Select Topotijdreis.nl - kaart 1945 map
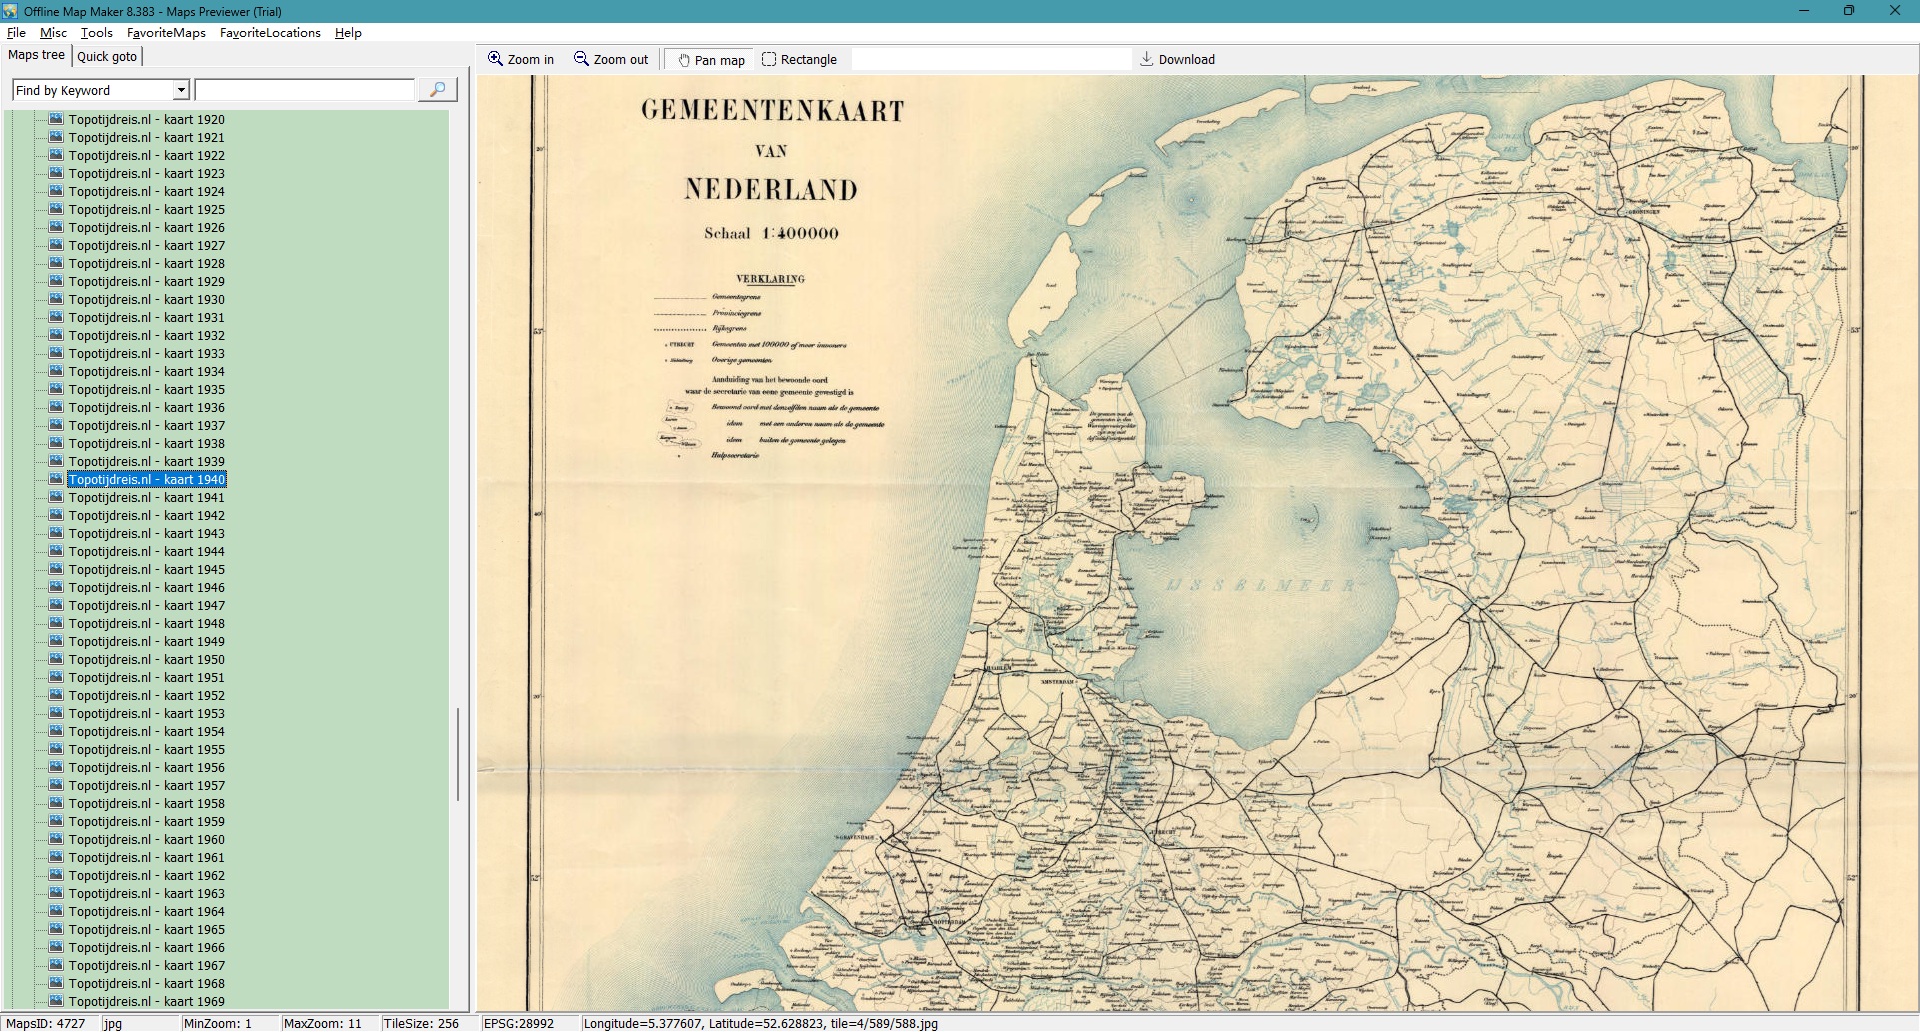The height and width of the screenshot is (1032, 1920). click(146, 570)
